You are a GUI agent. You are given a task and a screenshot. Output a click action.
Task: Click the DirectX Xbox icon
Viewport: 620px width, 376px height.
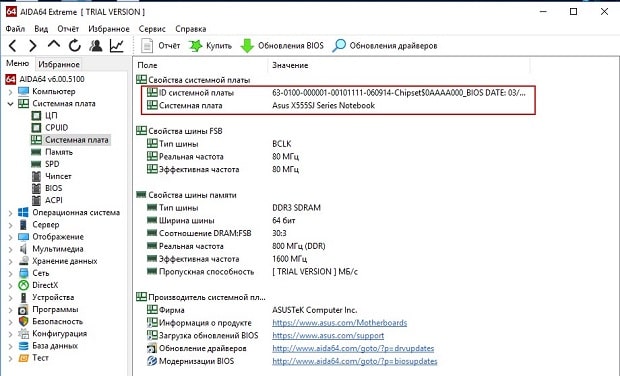tap(24, 285)
